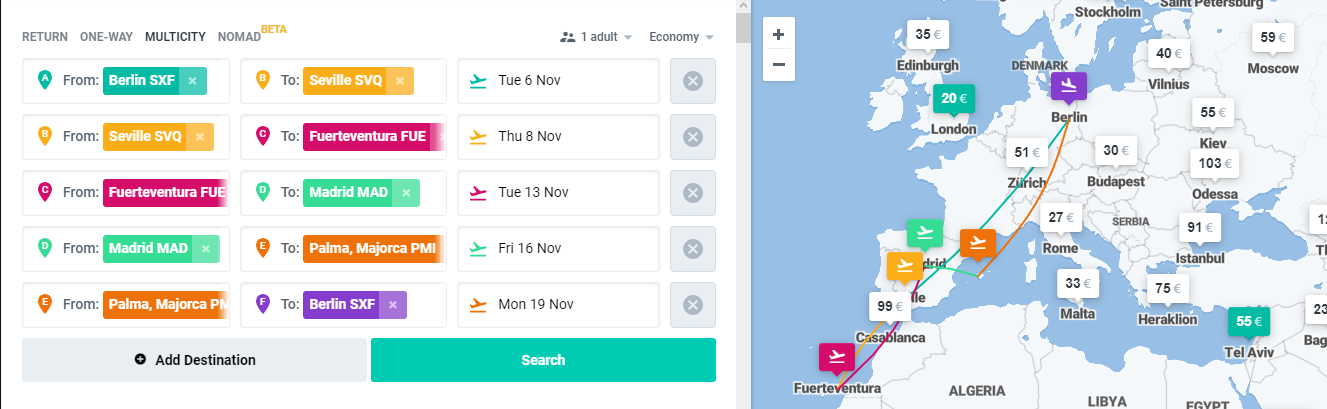
Task: Click the orange Palma marker on map
Action: (977, 242)
